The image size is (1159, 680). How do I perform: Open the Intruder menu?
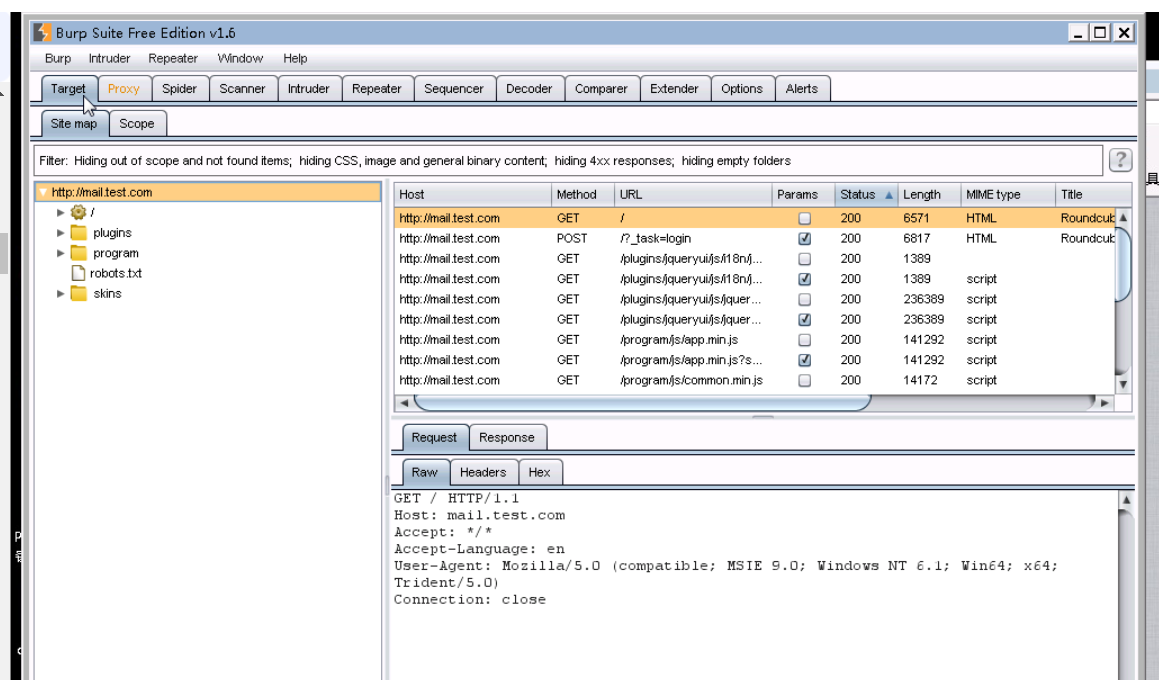click(x=109, y=58)
